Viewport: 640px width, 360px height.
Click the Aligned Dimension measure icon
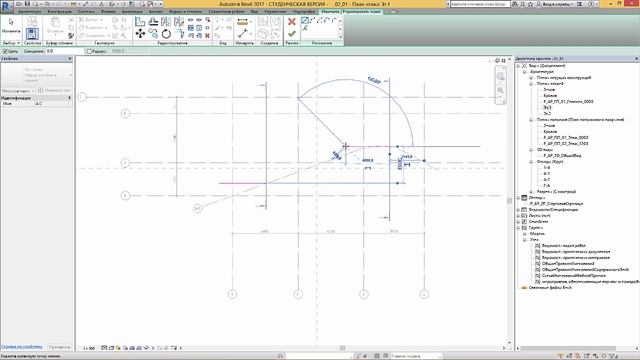(x=242, y=22)
